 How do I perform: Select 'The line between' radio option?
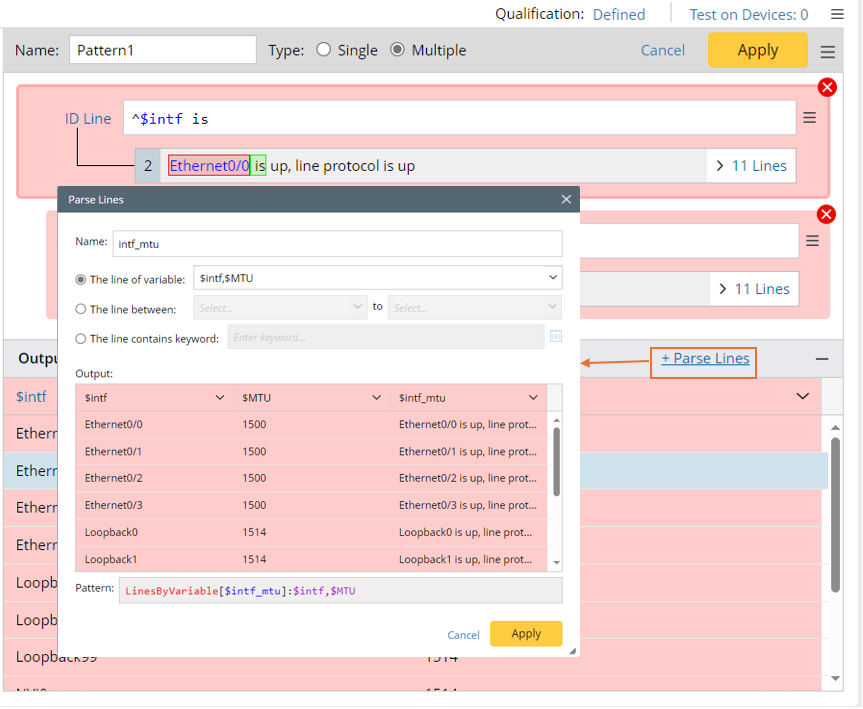81,309
